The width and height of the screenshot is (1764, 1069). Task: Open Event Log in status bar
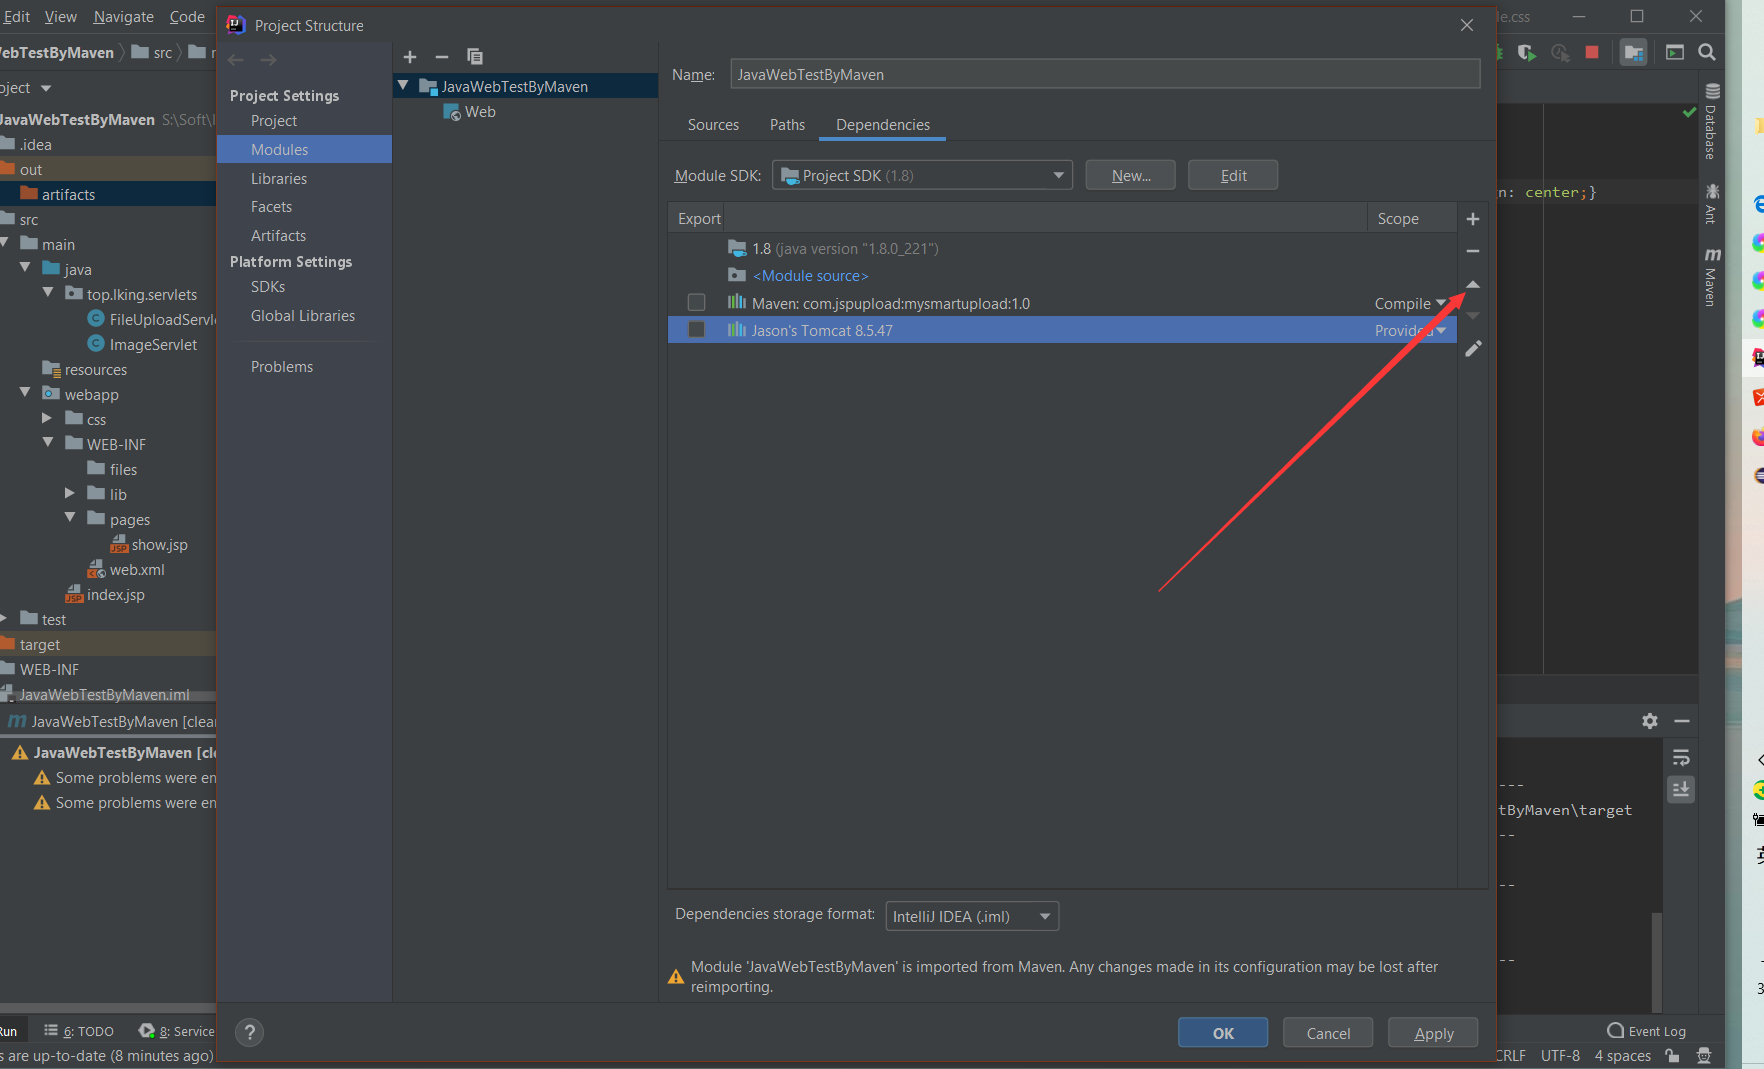(x=1647, y=1031)
